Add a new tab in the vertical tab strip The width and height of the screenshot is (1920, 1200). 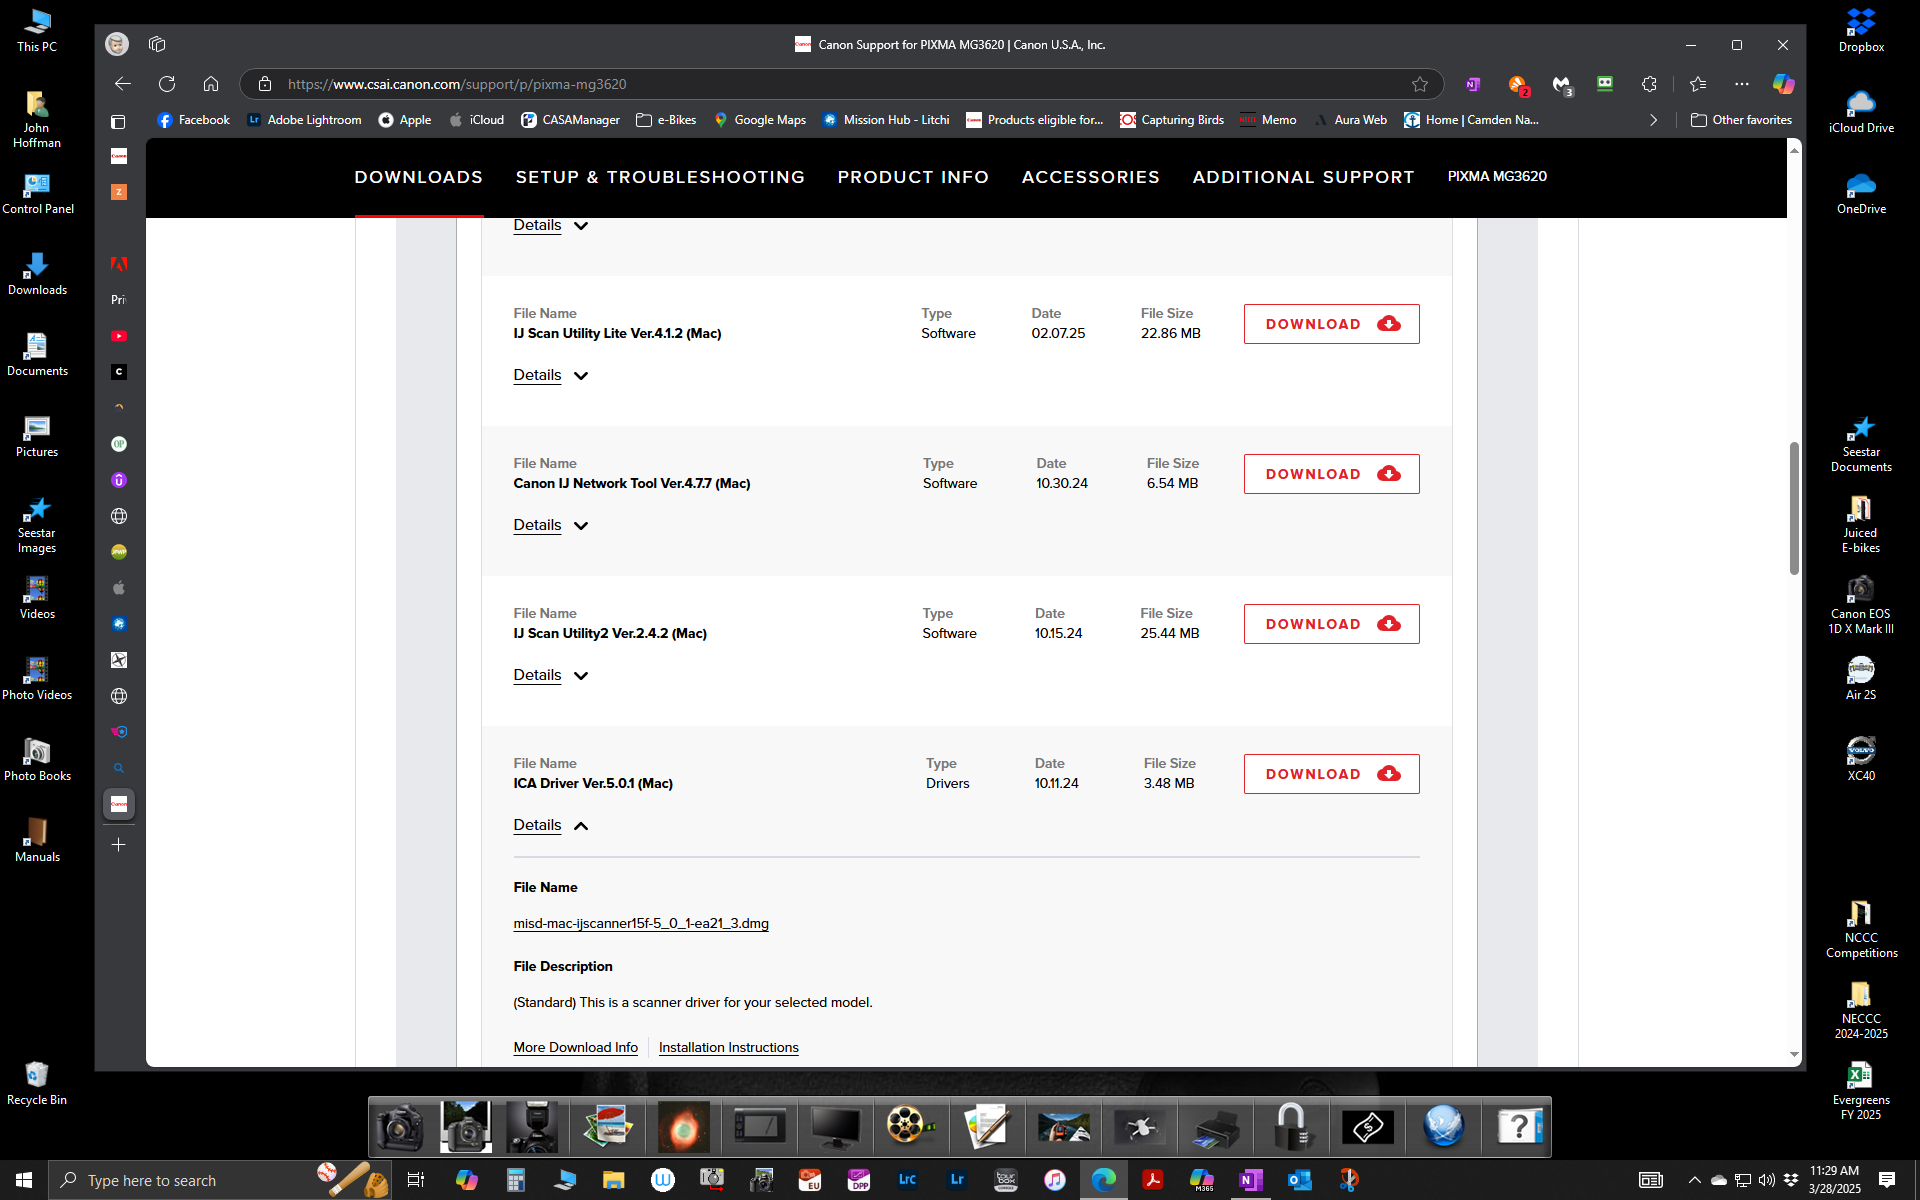point(118,845)
